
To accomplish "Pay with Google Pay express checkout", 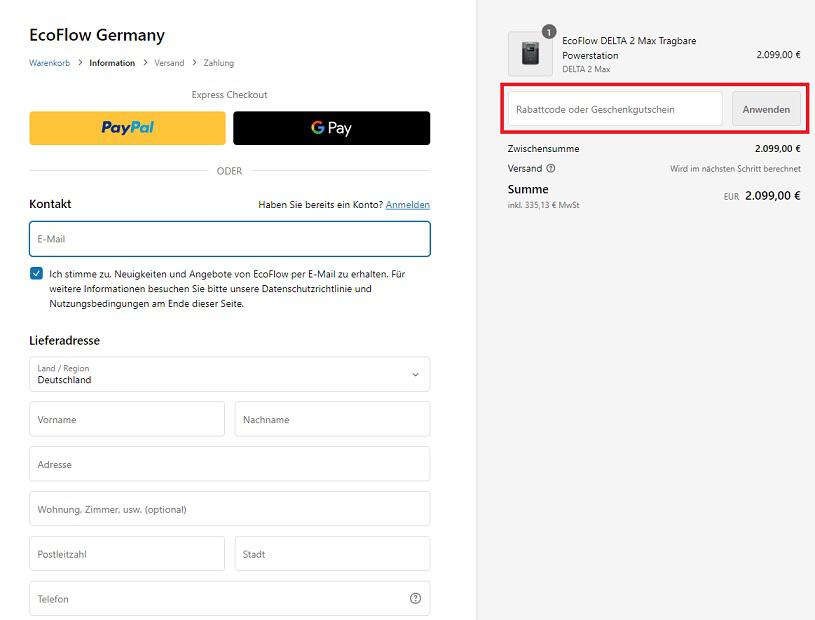I will (x=332, y=128).
